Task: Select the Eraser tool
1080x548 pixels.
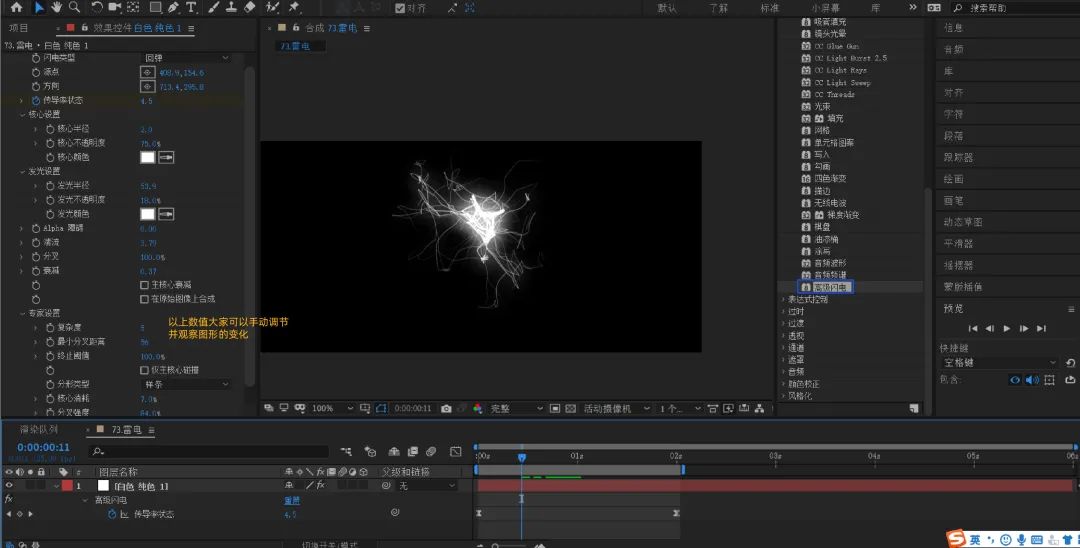Action: pyautogui.click(x=250, y=8)
